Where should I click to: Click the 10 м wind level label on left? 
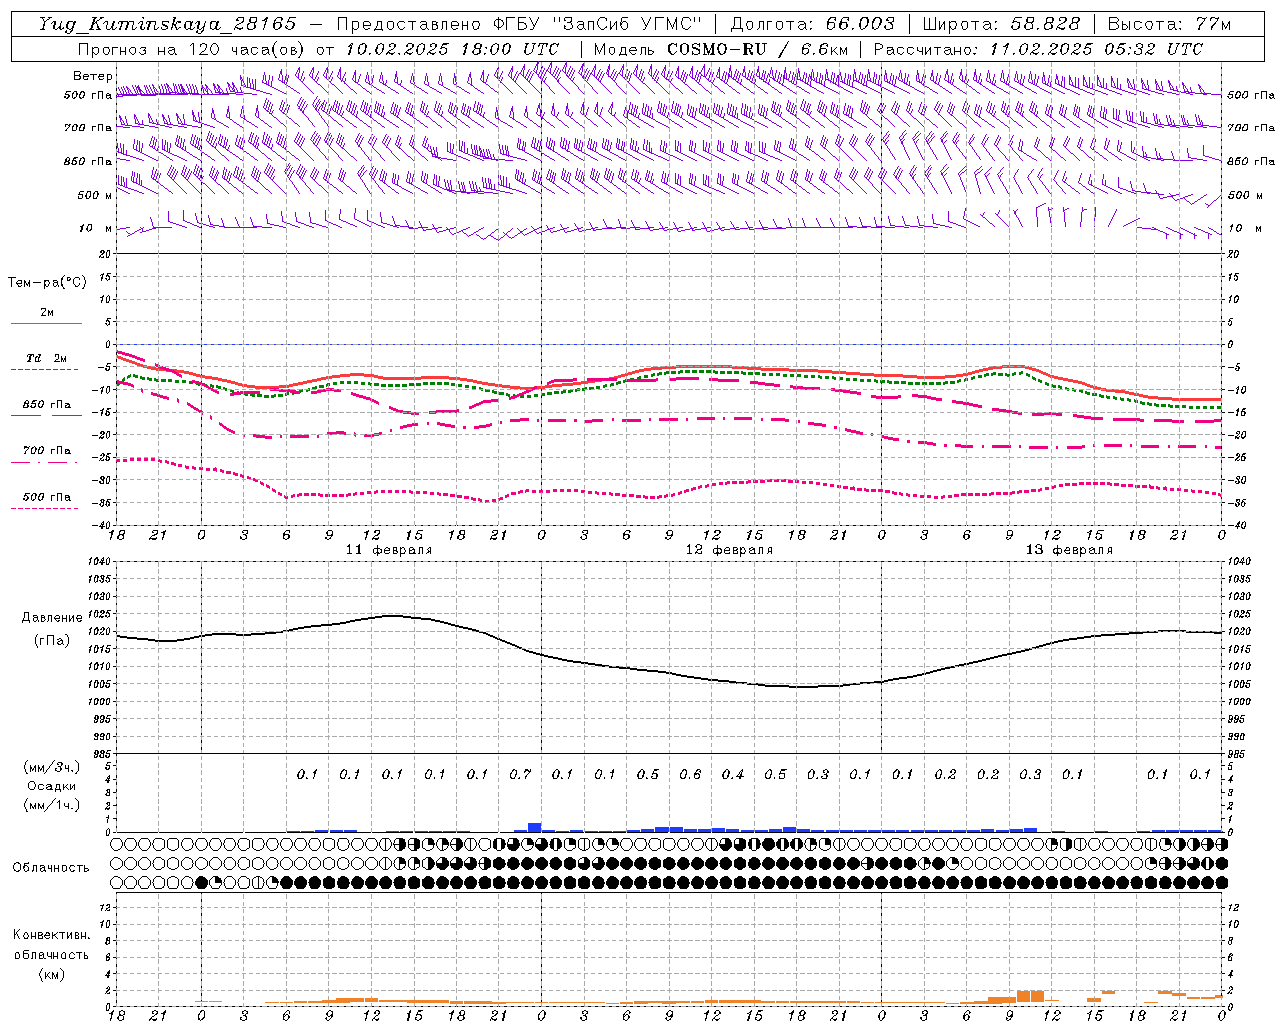pyautogui.click(x=97, y=228)
